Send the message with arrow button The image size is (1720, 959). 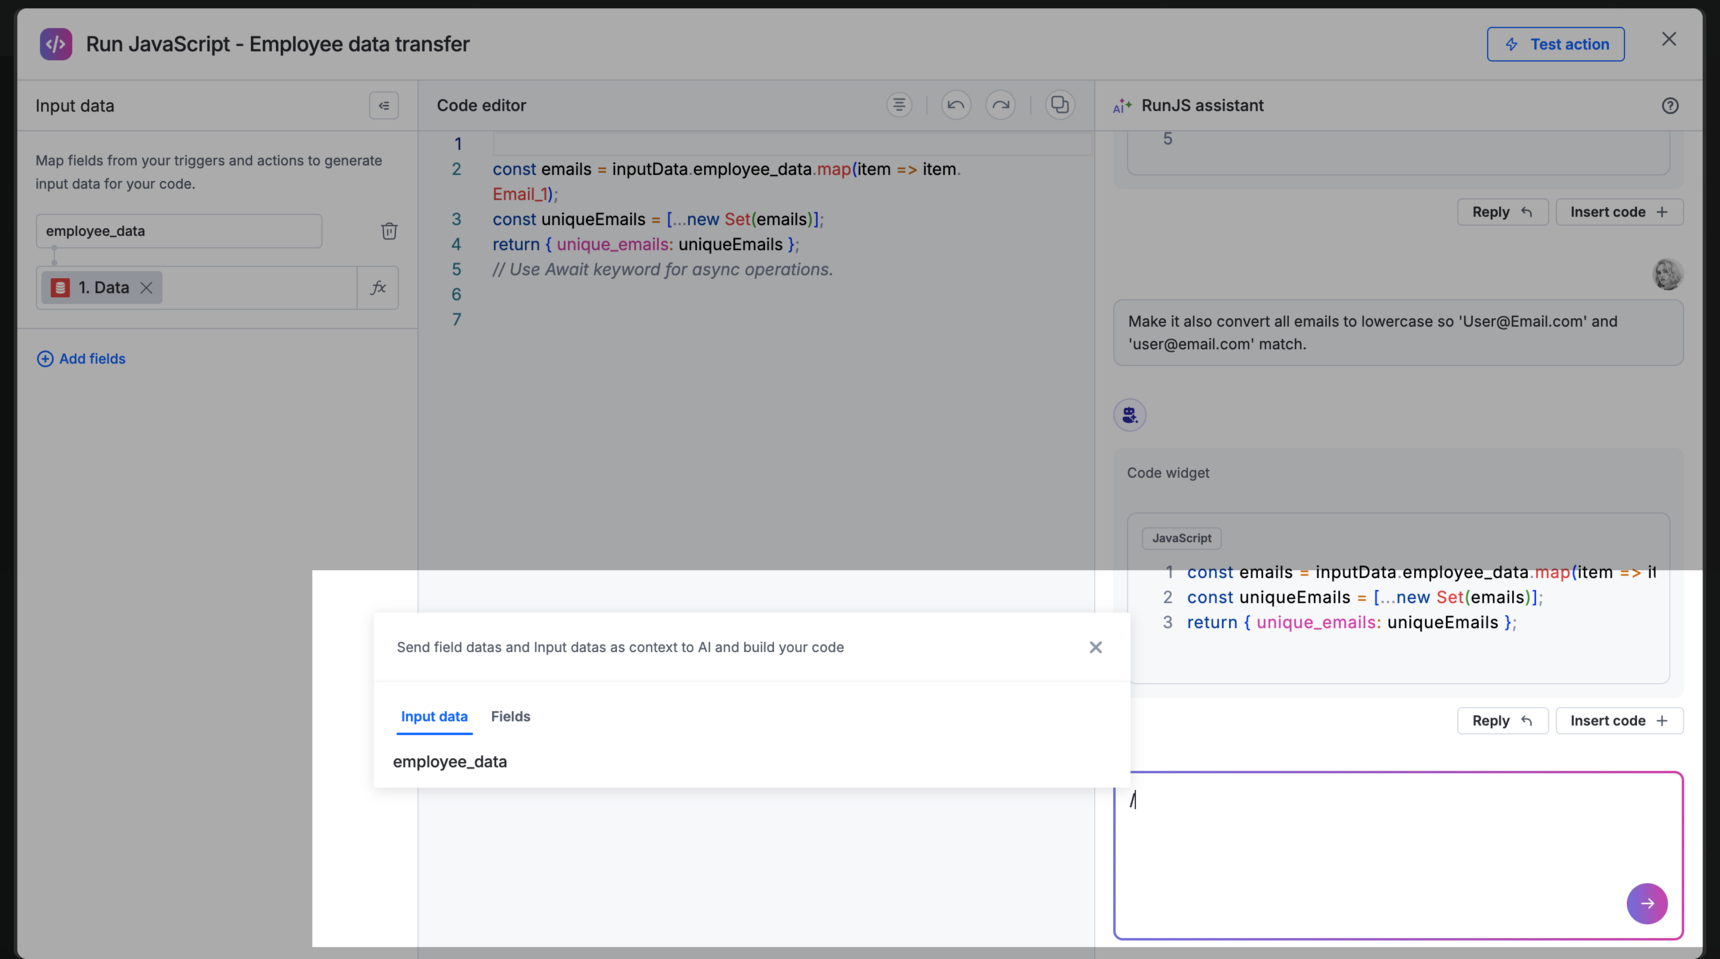point(1646,903)
